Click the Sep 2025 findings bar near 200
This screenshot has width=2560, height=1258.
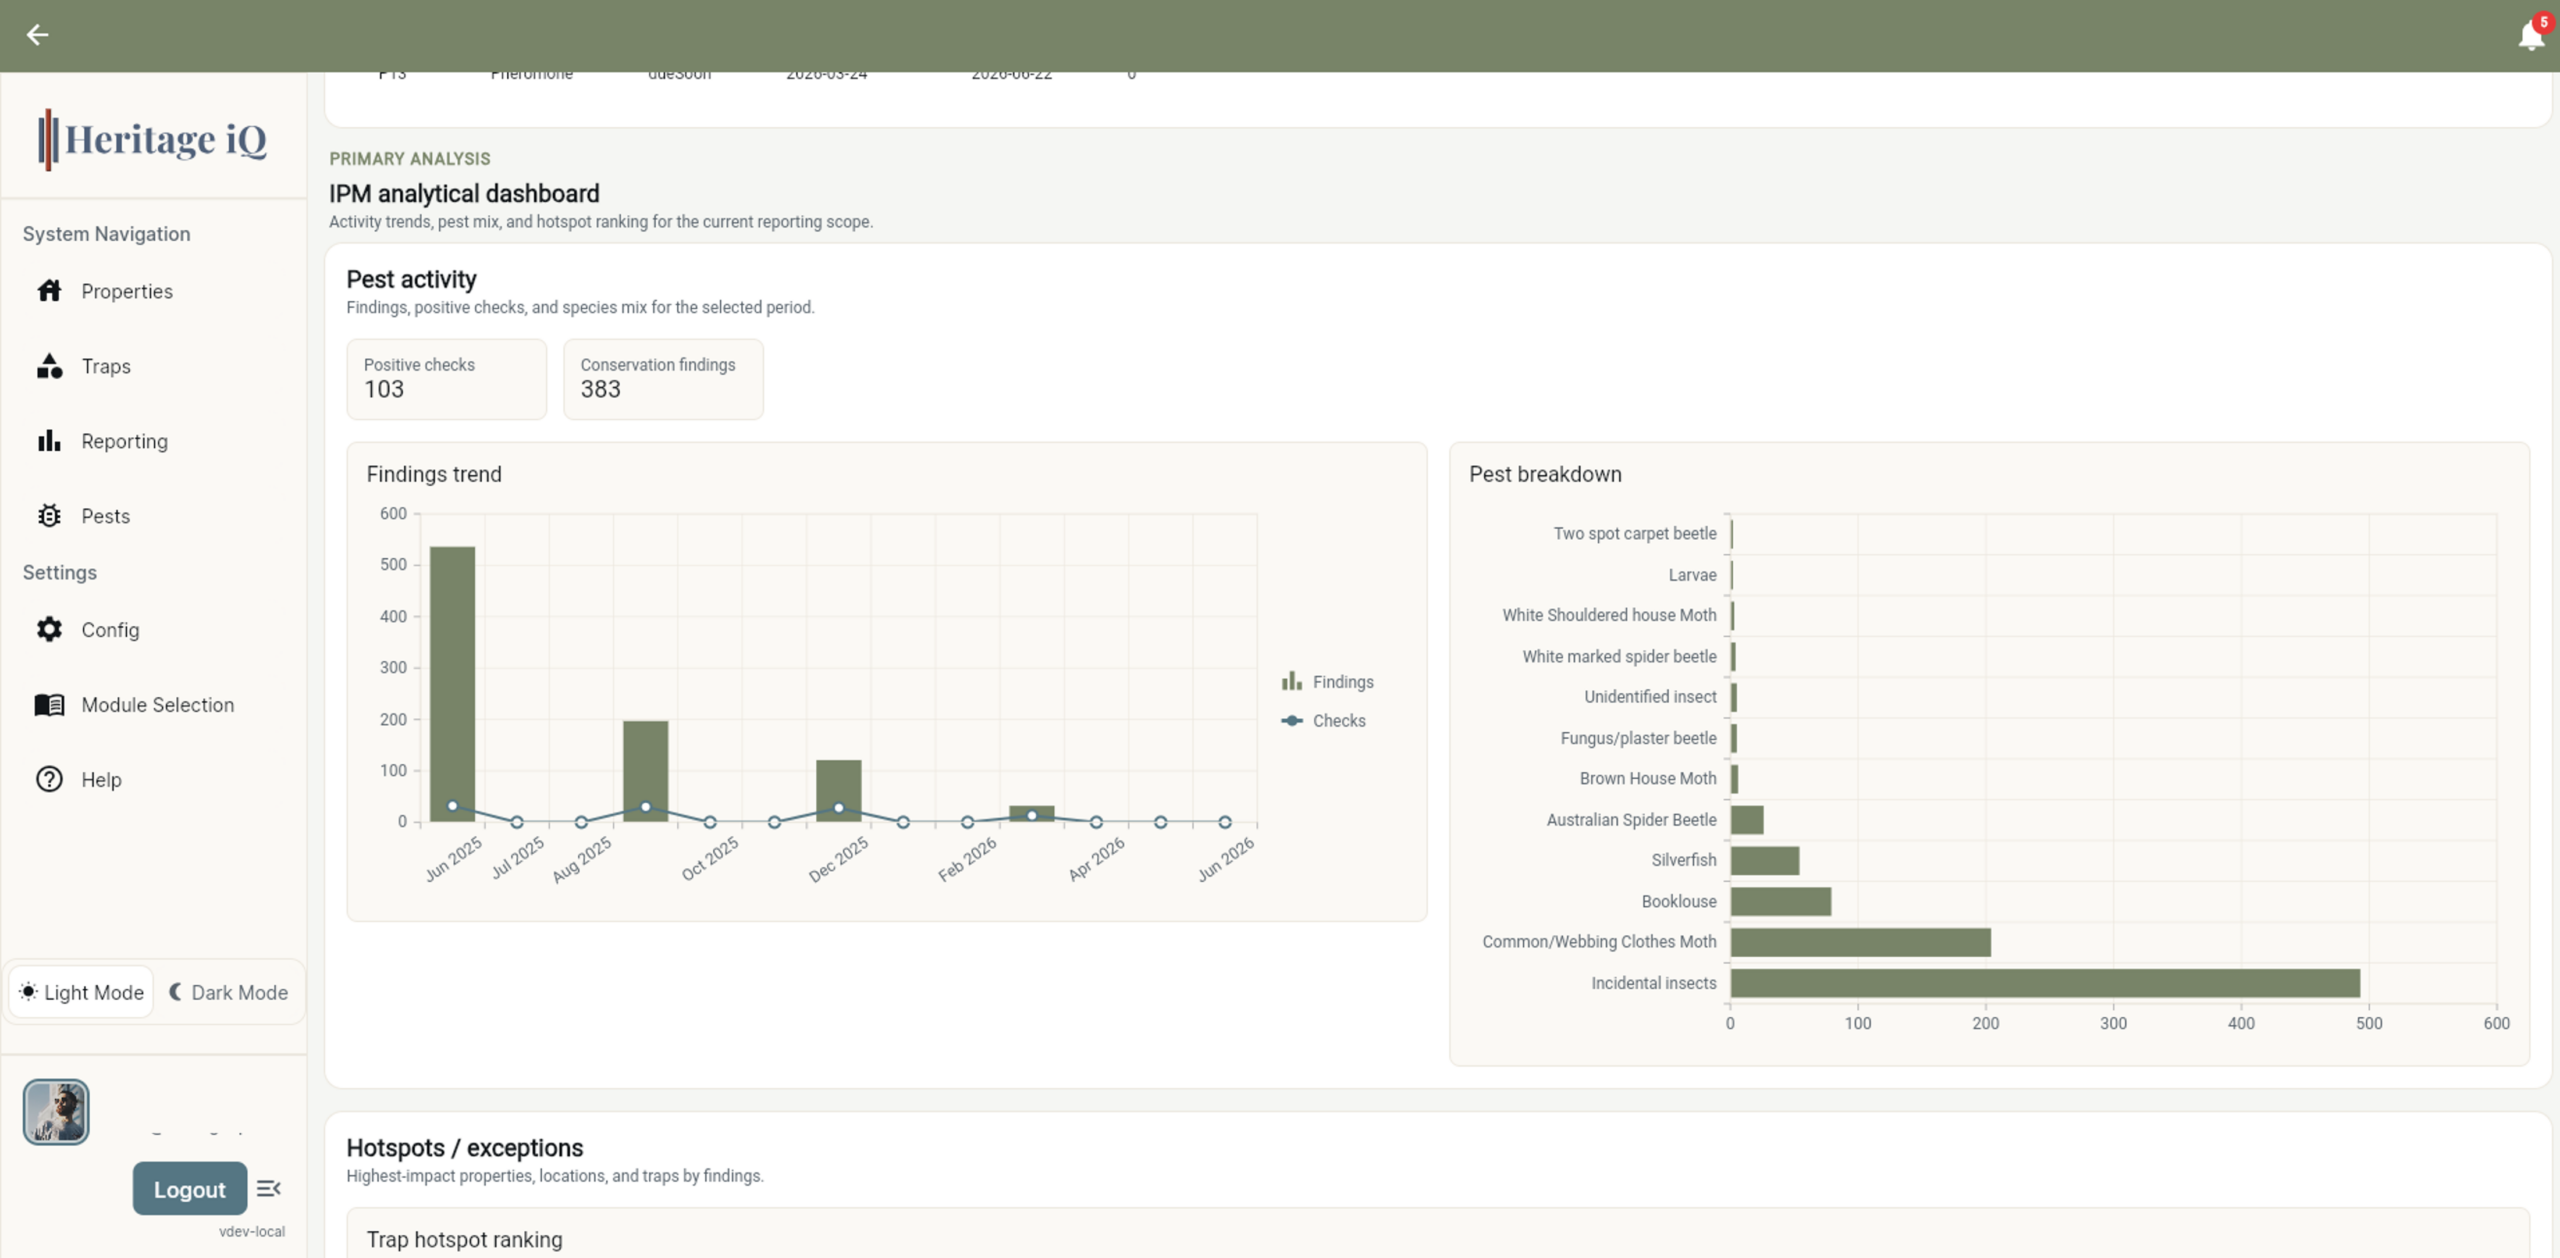tap(645, 771)
